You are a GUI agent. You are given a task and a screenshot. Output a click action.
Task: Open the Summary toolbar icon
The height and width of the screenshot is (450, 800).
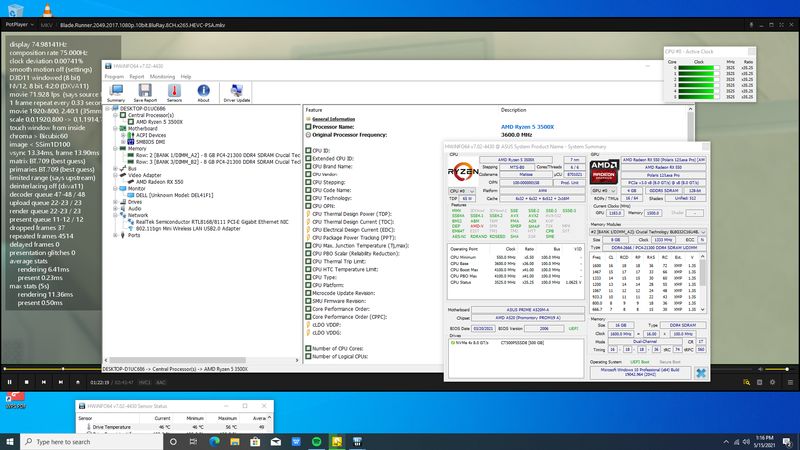point(116,93)
